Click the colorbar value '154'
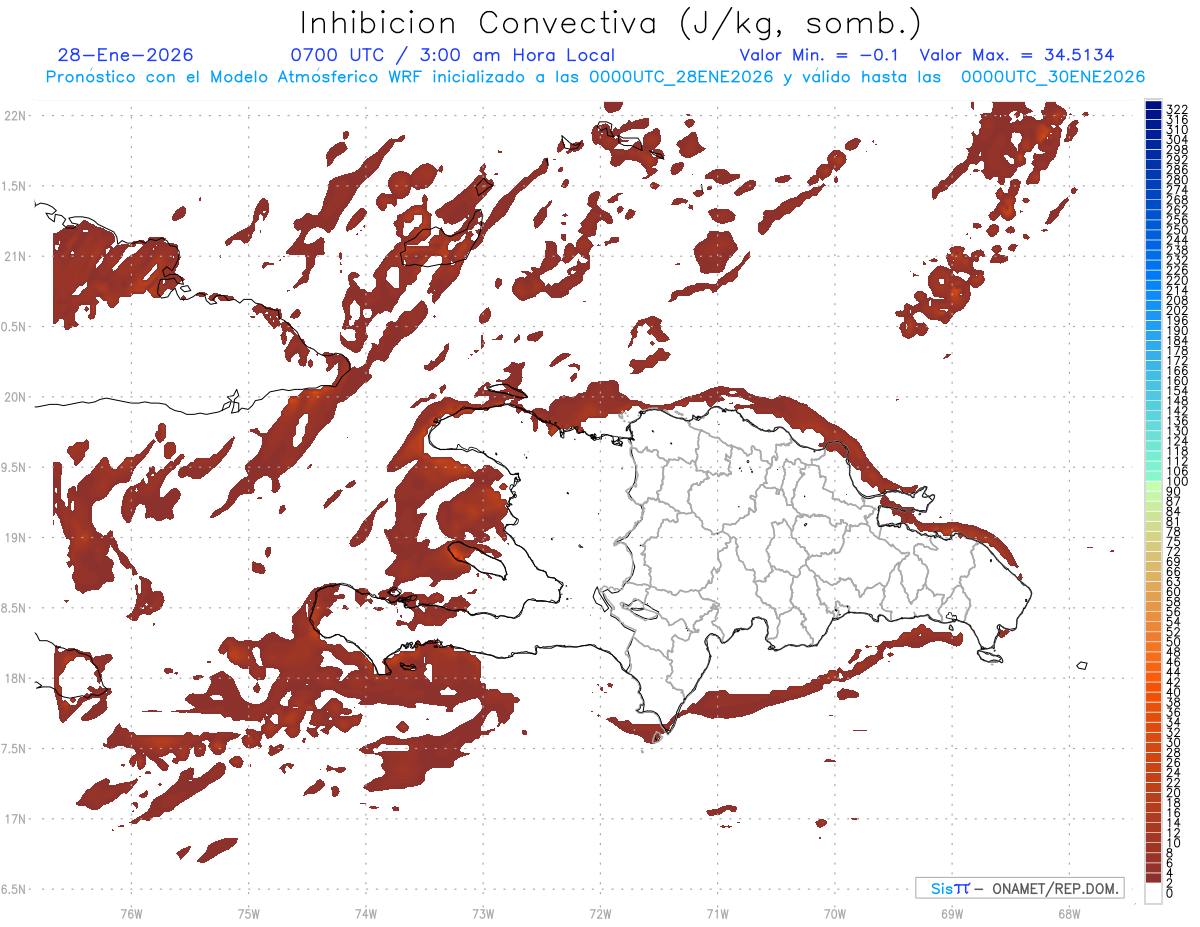 point(1177,391)
